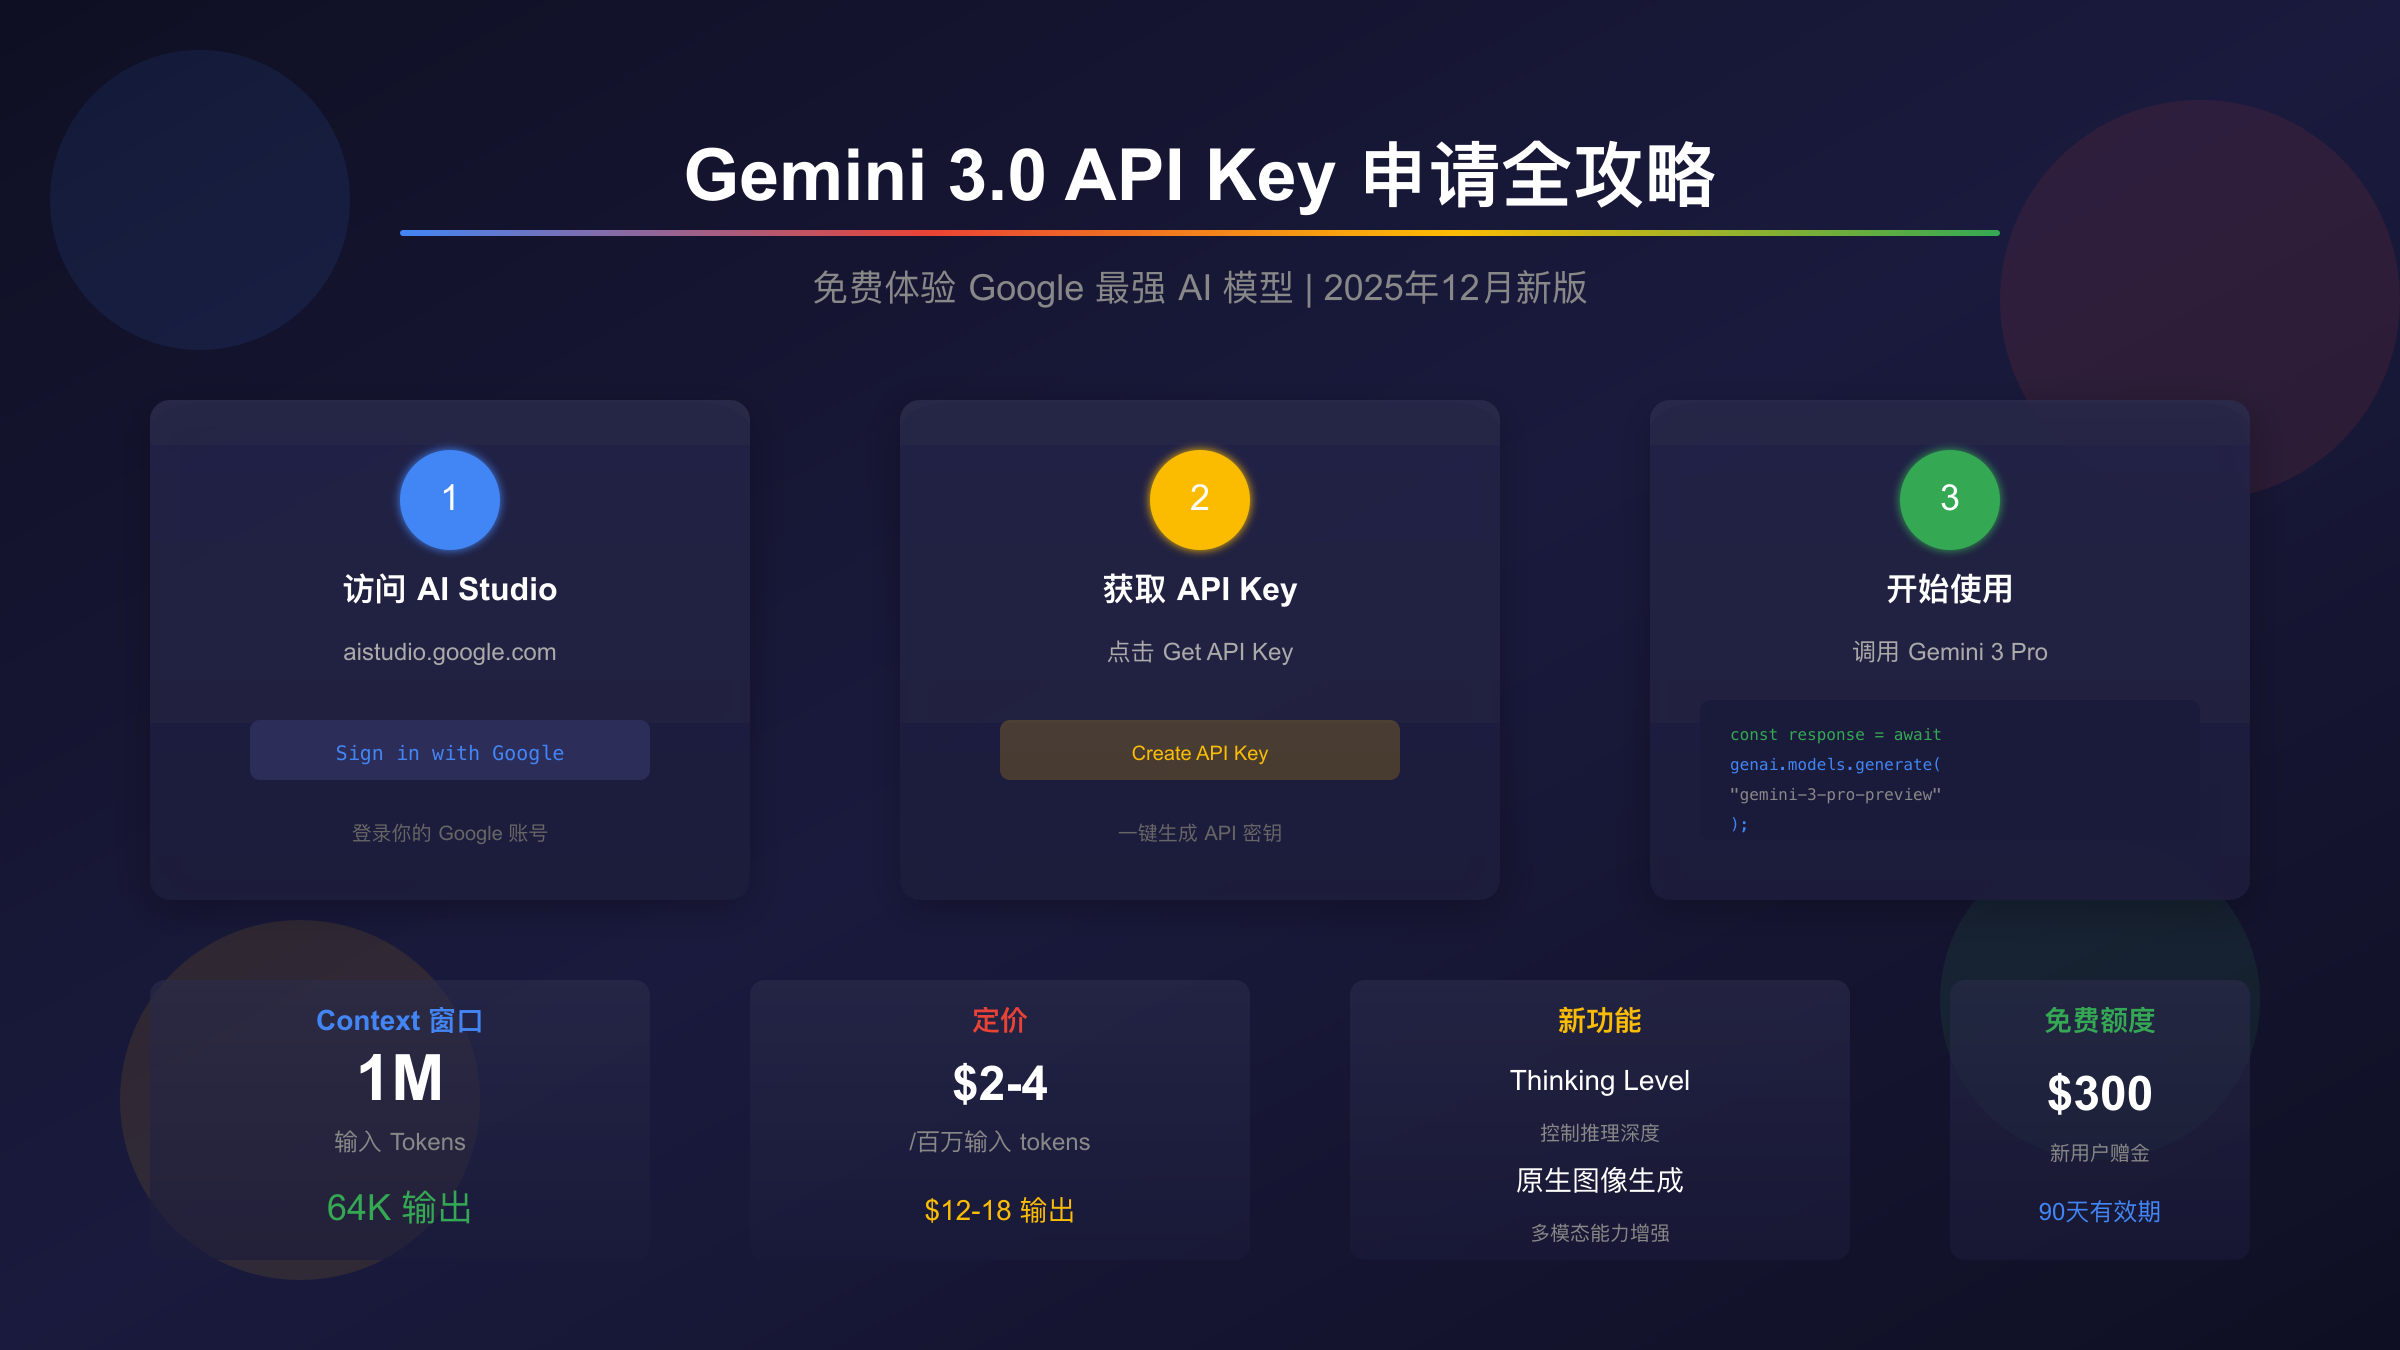Select the 64K 输出 text
The height and width of the screenshot is (1350, 2400).
pyautogui.click(x=400, y=1208)
